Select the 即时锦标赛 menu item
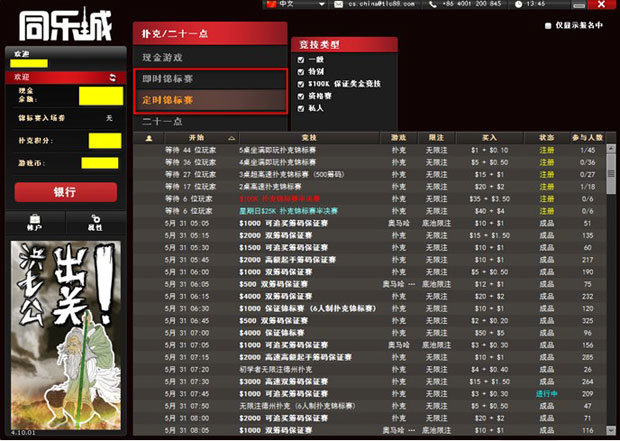620x441 pixels. tap(210, 79)
